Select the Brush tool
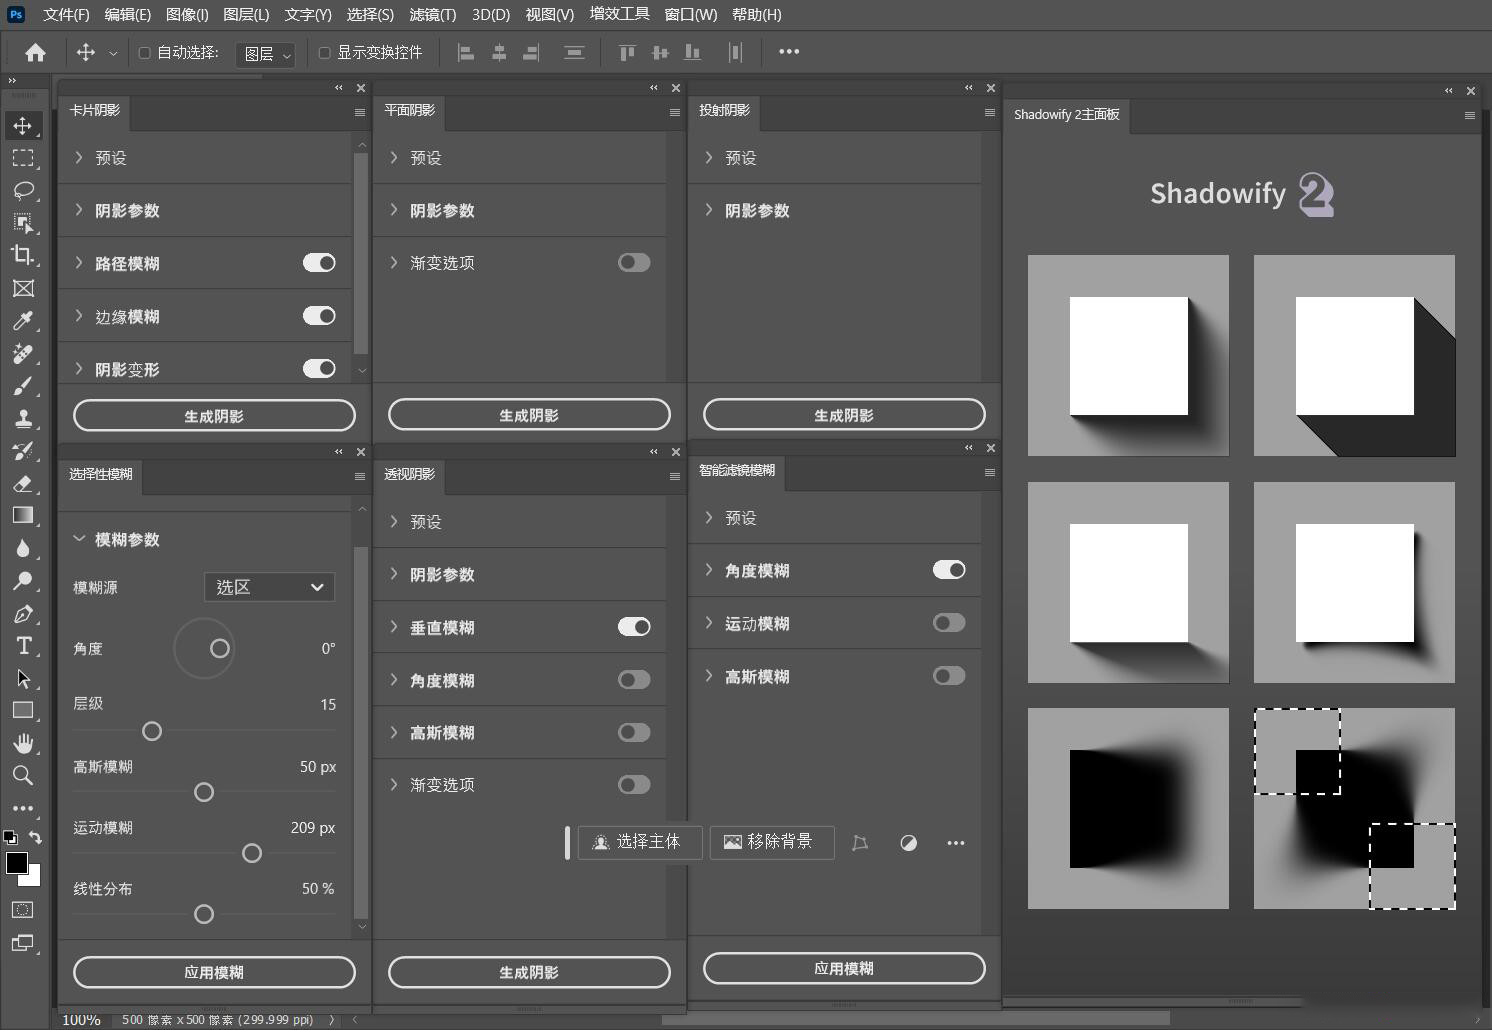This screenshot has width=1492, height=1030. (24, 386)
